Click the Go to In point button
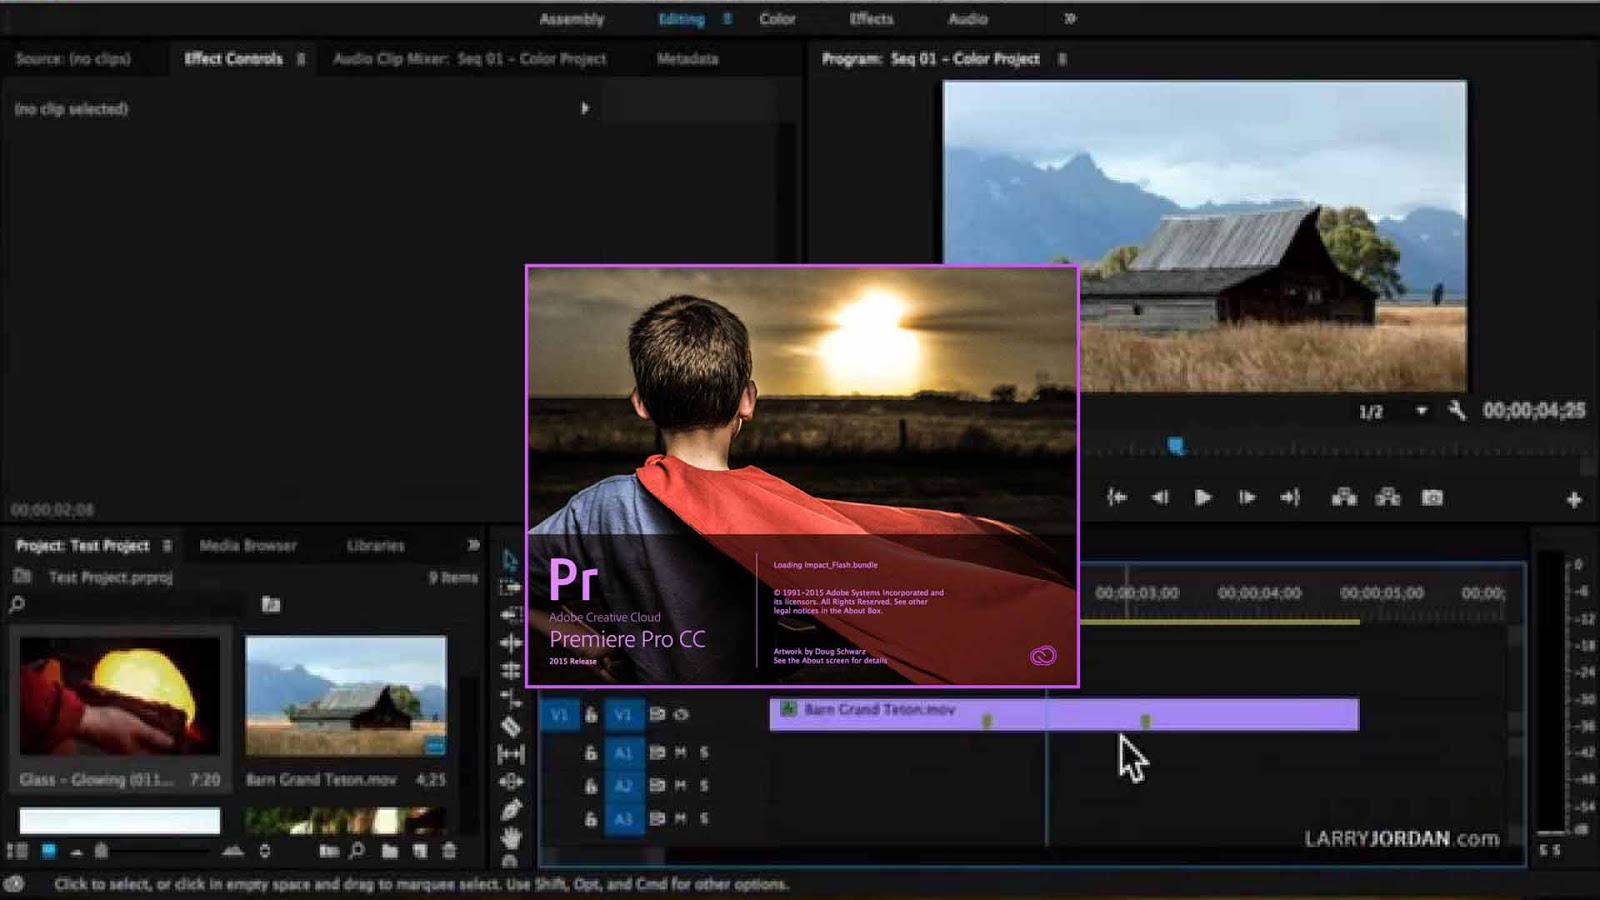Image resolution: width=1600 pixels, height=900 pixels. (1117, 497)
